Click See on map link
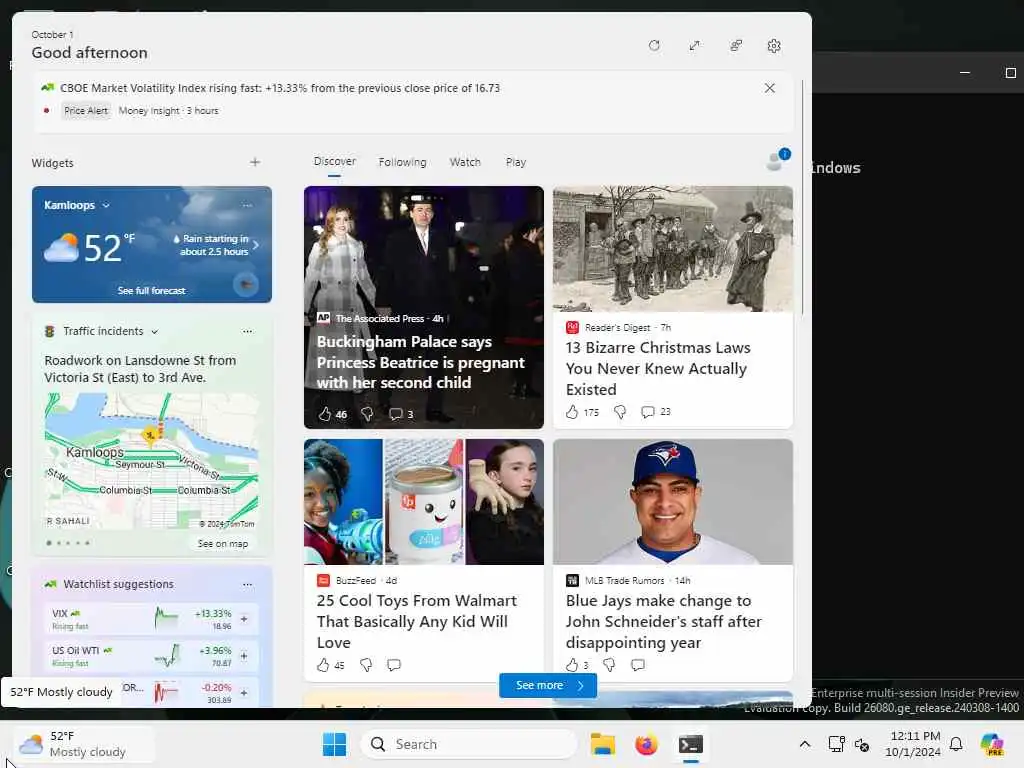1024x768 pixels. [x=223, y=543]
